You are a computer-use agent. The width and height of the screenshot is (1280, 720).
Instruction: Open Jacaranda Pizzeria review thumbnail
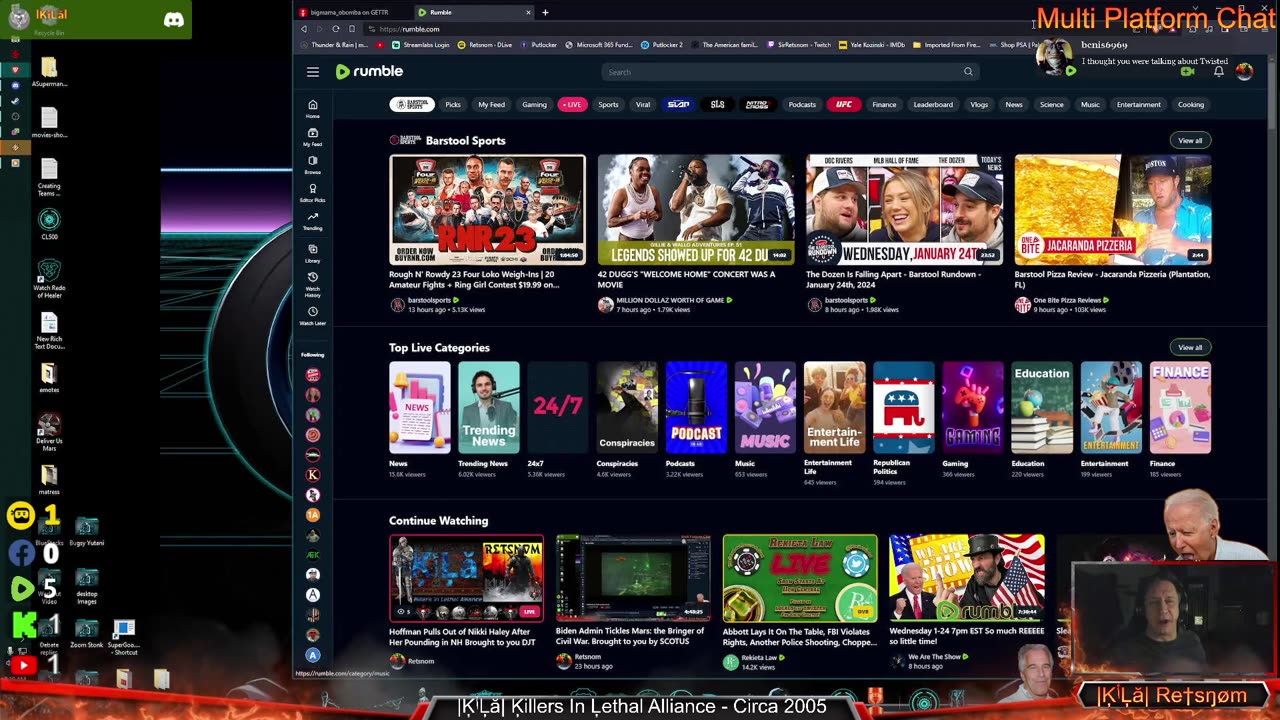point(1113,209)
